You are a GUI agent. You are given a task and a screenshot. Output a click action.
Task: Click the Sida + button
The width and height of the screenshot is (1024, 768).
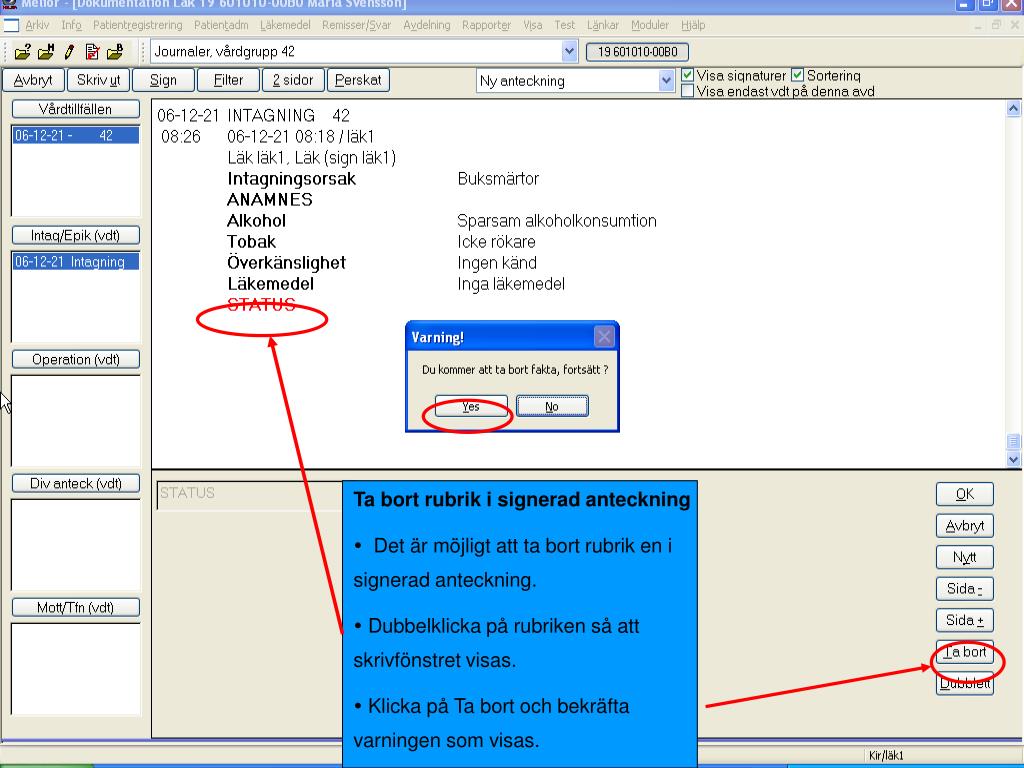point(965,620)
